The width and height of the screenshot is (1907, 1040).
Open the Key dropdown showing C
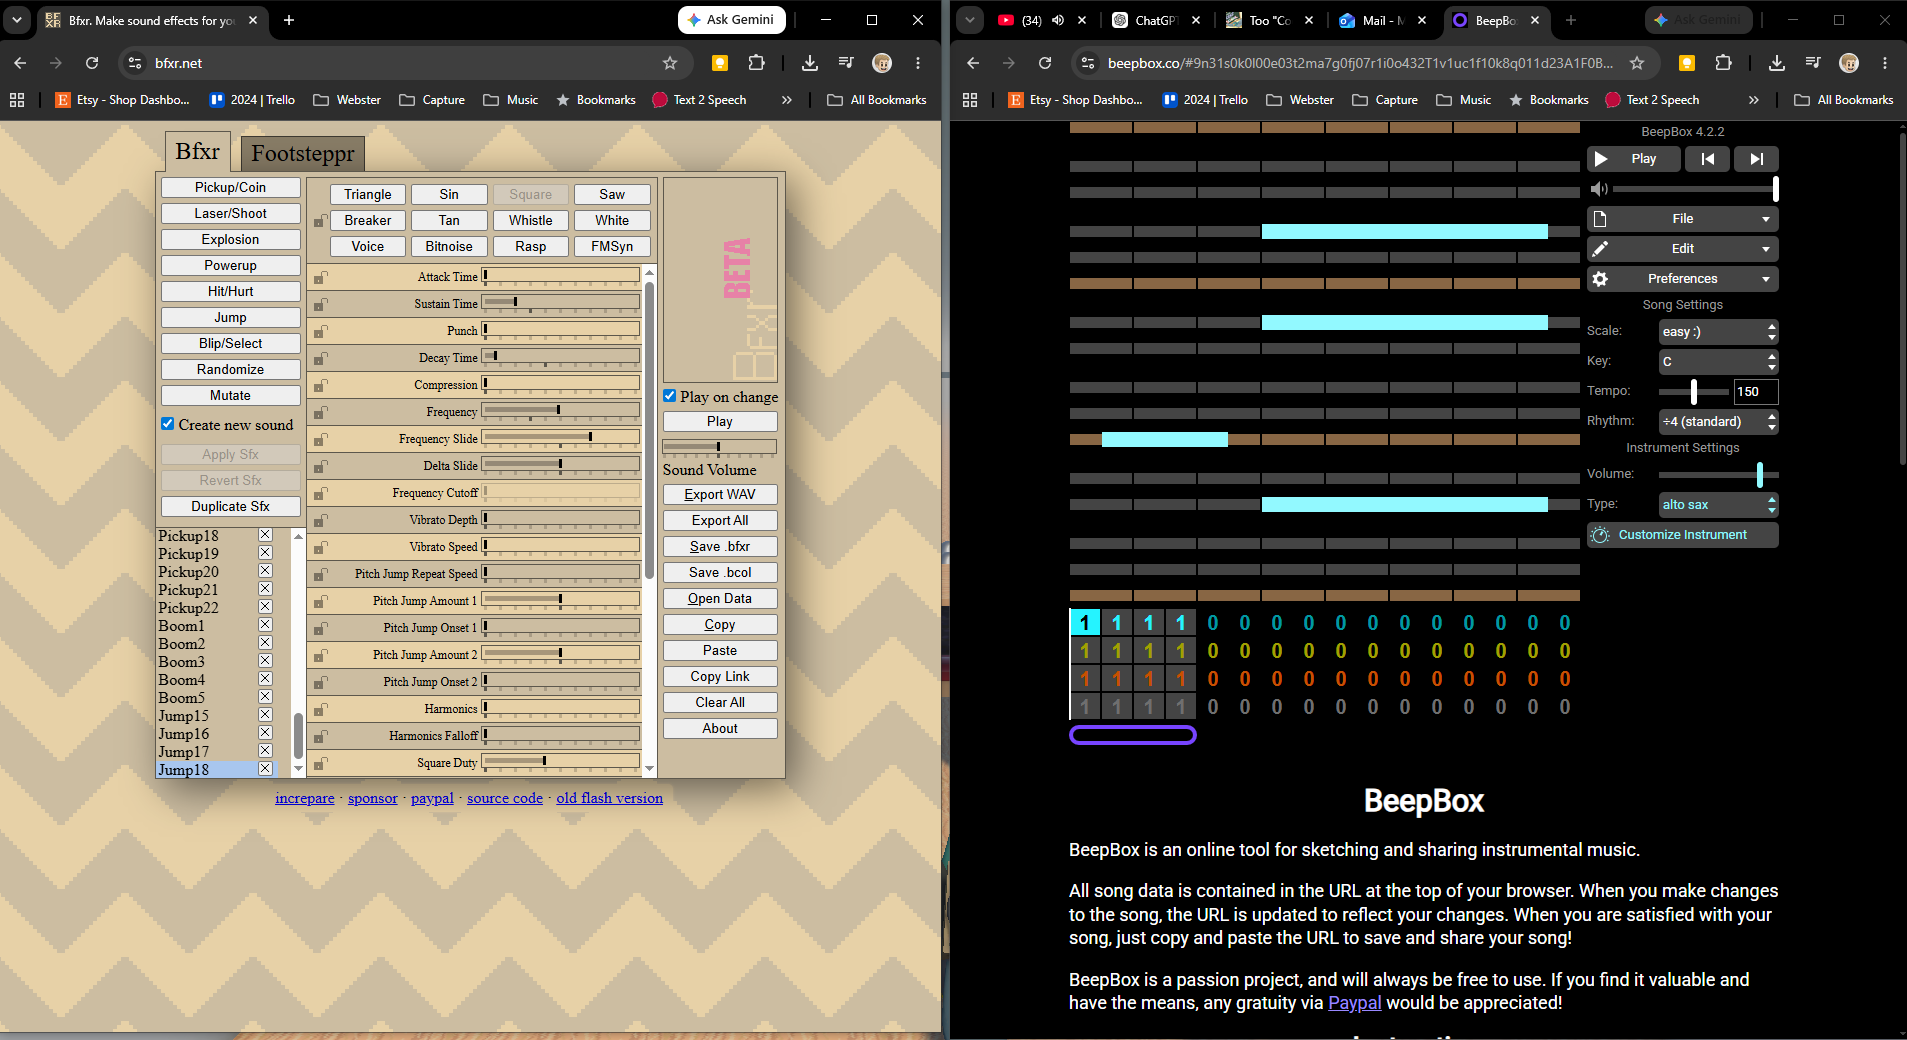click(1718, 362)
